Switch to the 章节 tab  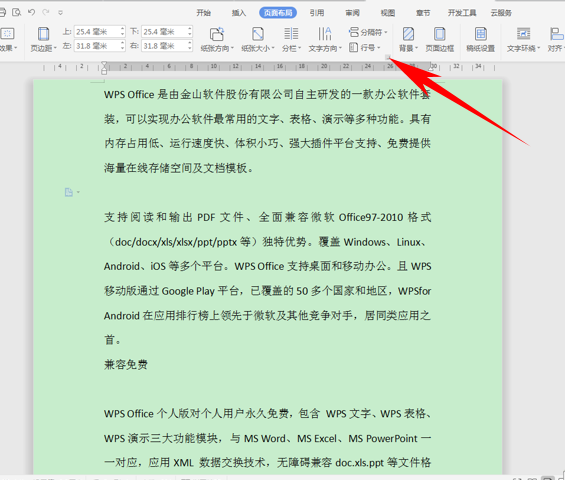click(x=423, y=13)
